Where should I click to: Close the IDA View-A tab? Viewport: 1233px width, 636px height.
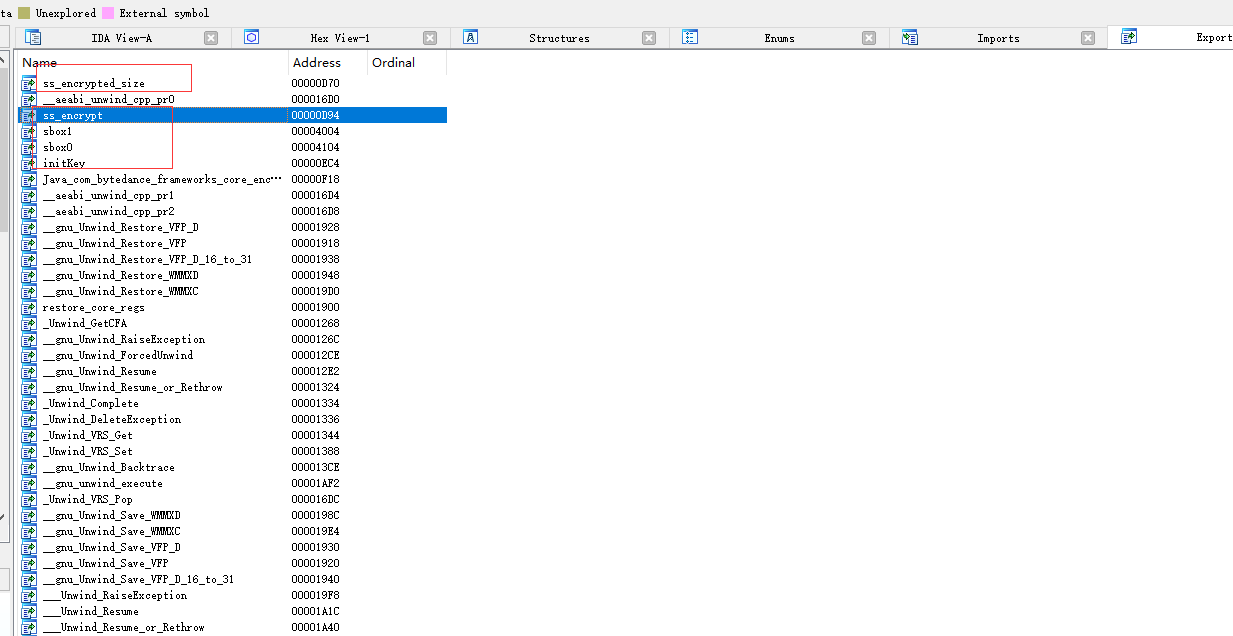tap(211, 38)
